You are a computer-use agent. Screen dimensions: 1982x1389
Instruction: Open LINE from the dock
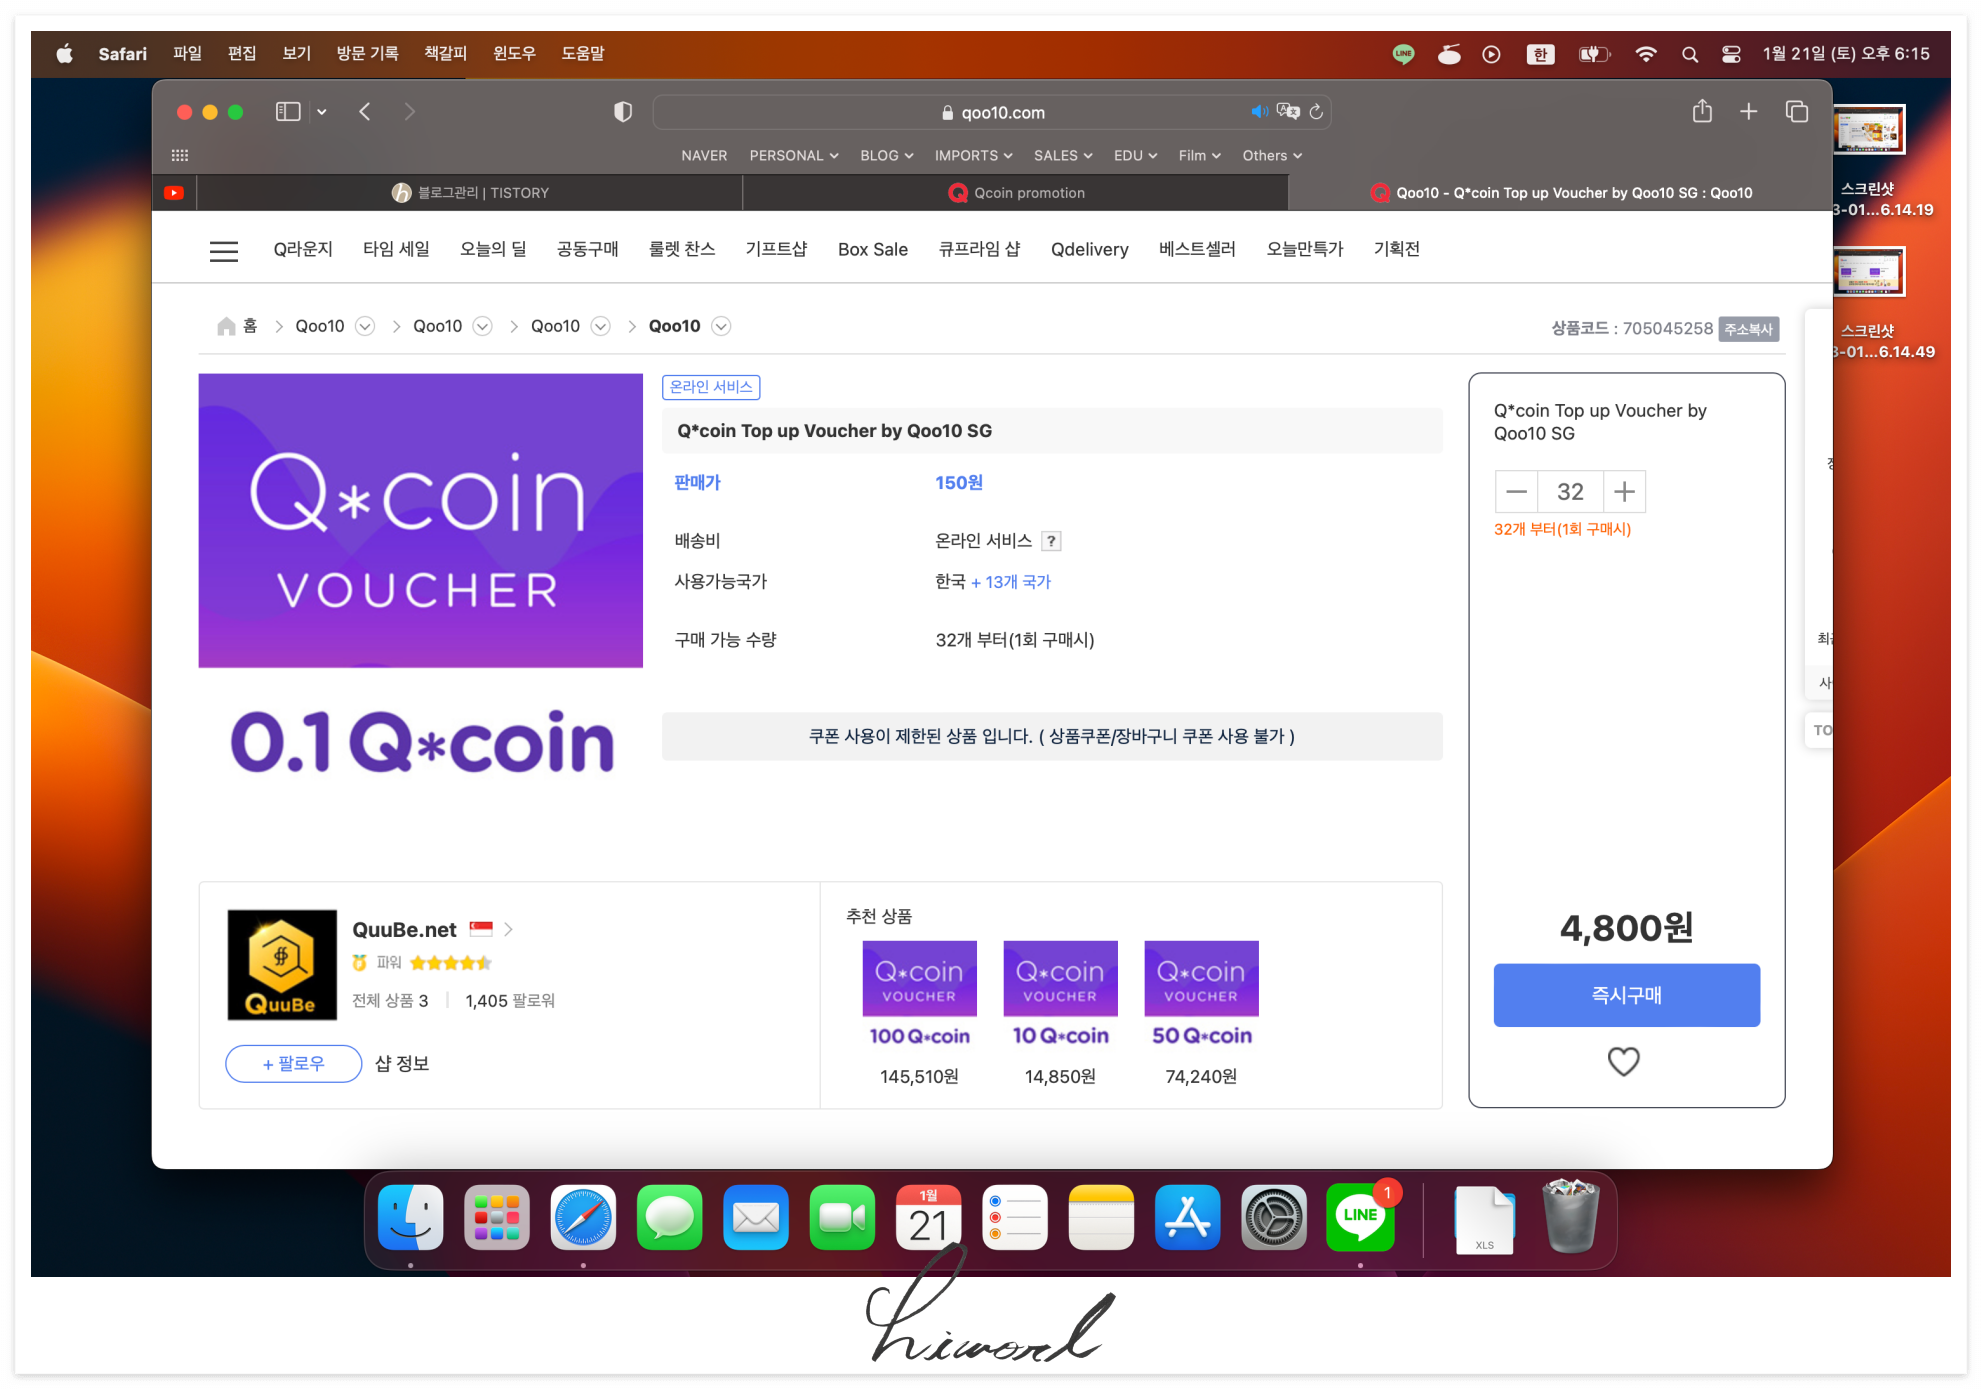coord(1360,1218)
